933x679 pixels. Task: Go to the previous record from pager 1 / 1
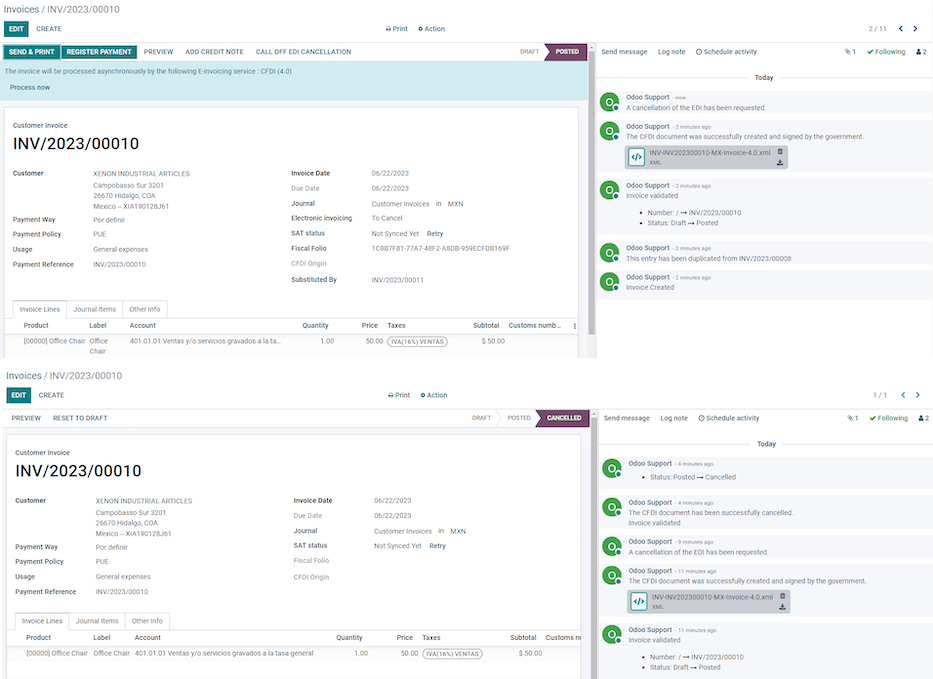(902, 395)
